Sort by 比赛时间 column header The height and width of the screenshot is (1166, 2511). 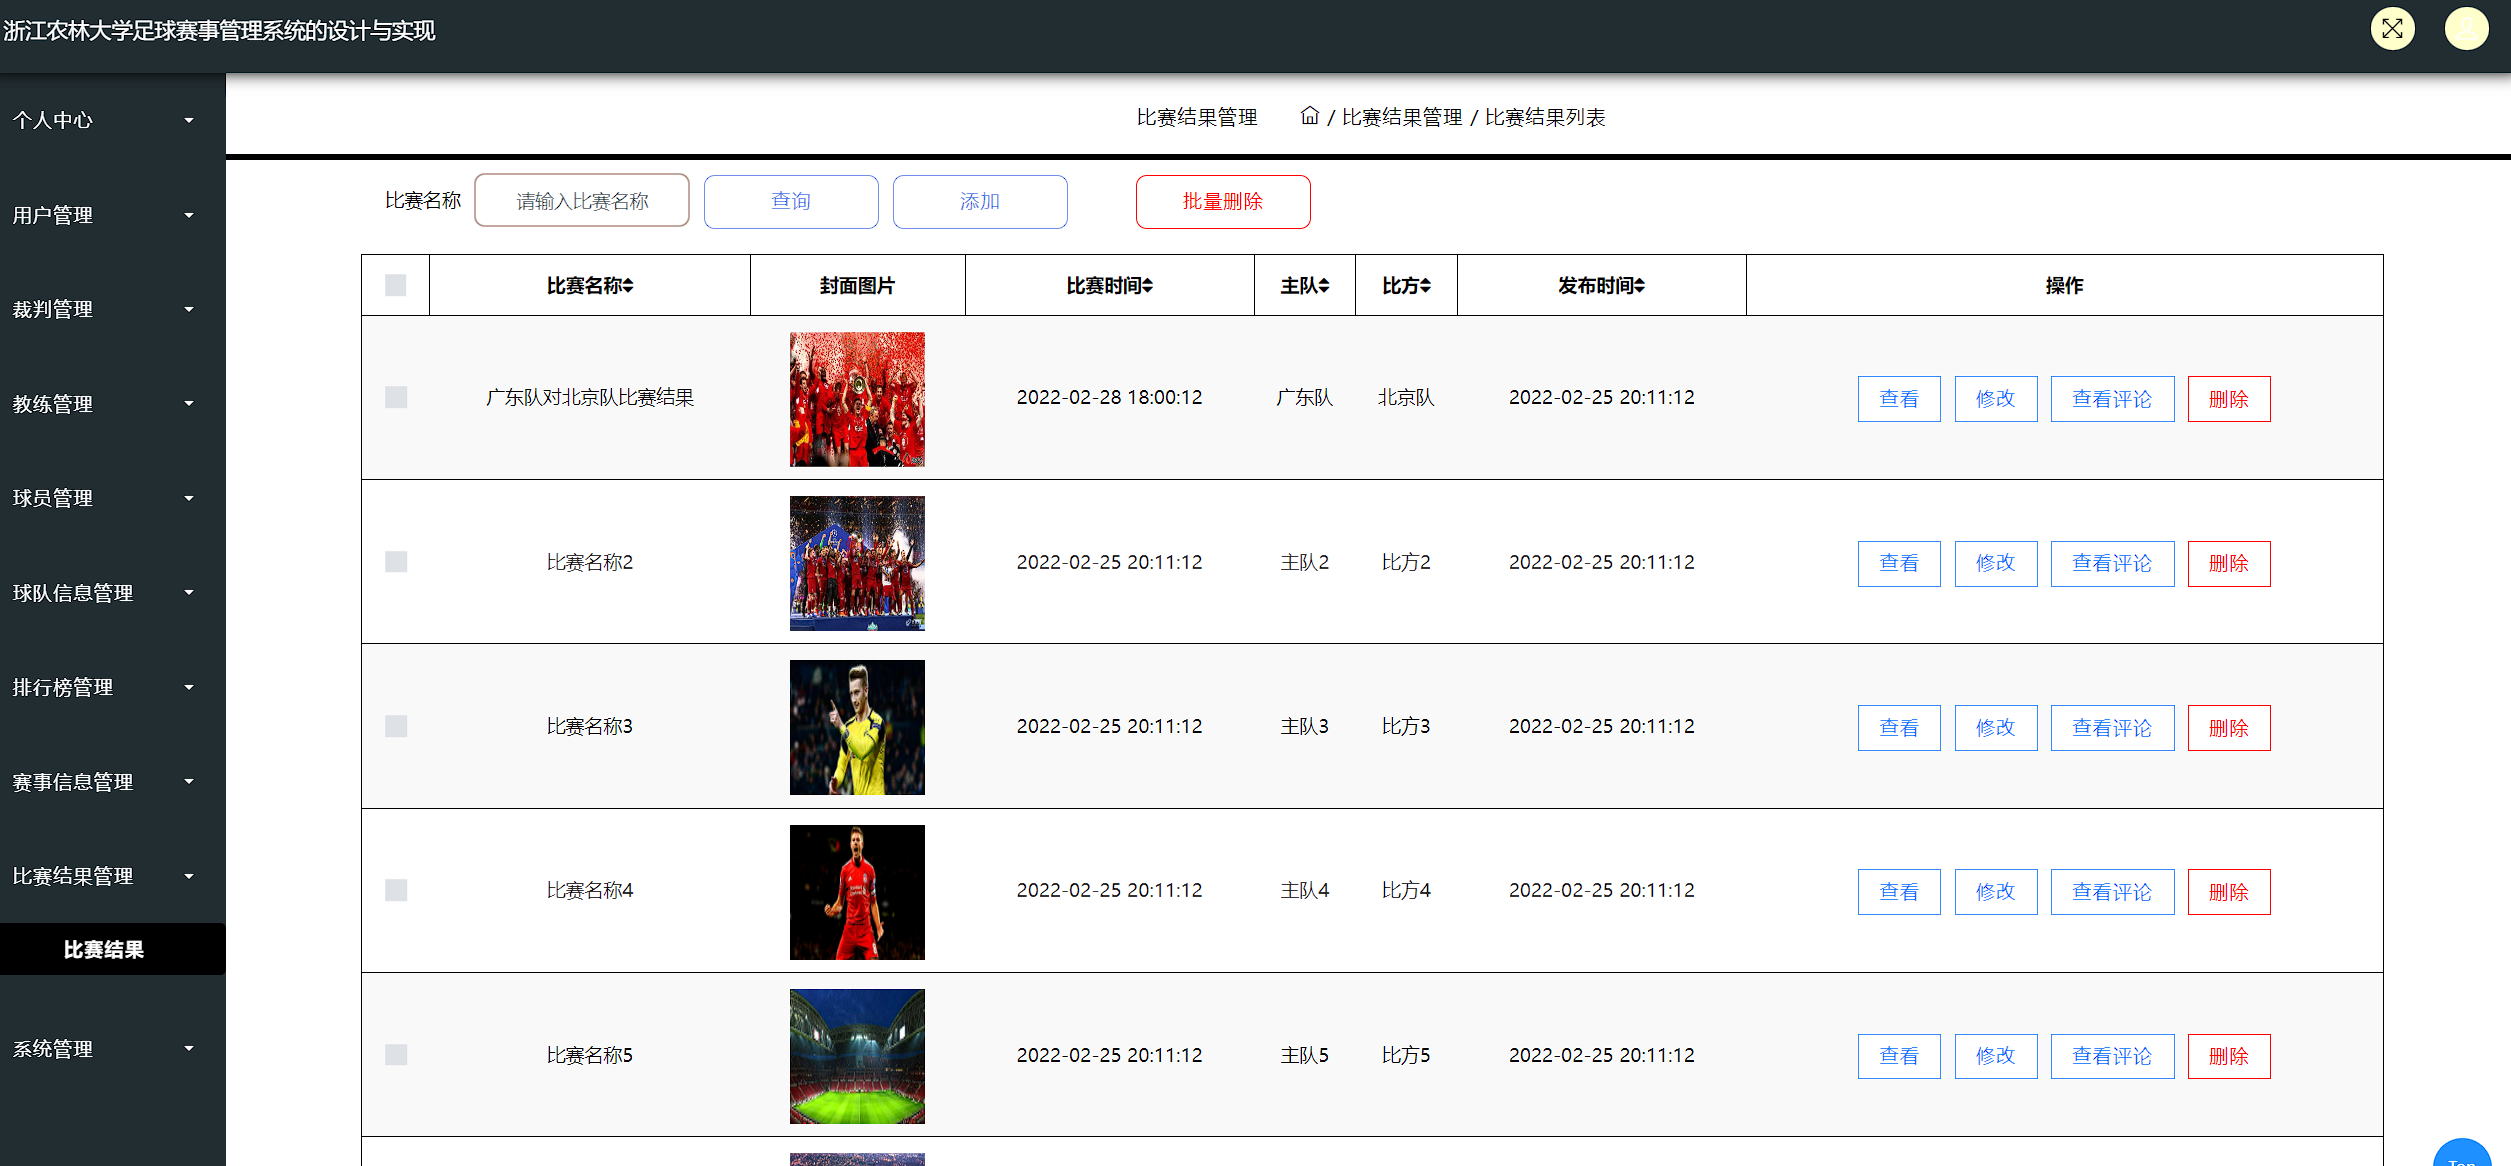(x=1109, y=286)
